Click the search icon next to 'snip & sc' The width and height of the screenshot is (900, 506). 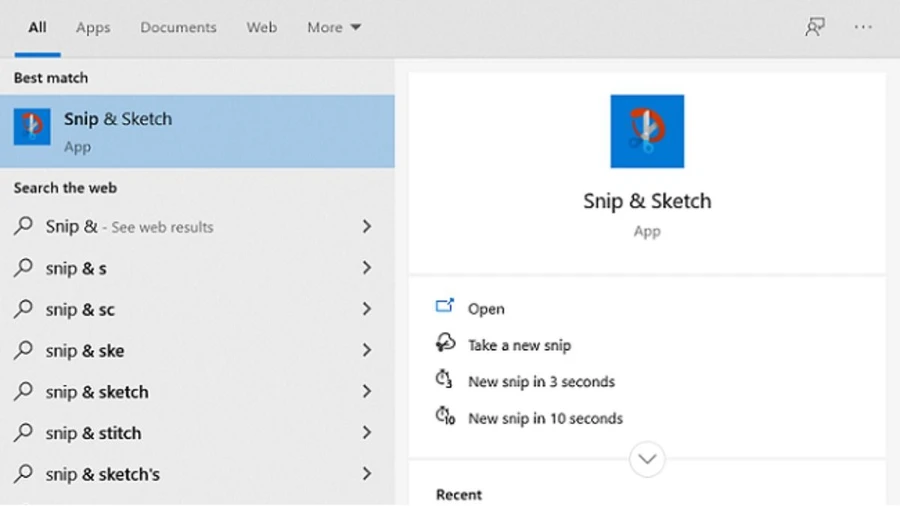[24, 308]
